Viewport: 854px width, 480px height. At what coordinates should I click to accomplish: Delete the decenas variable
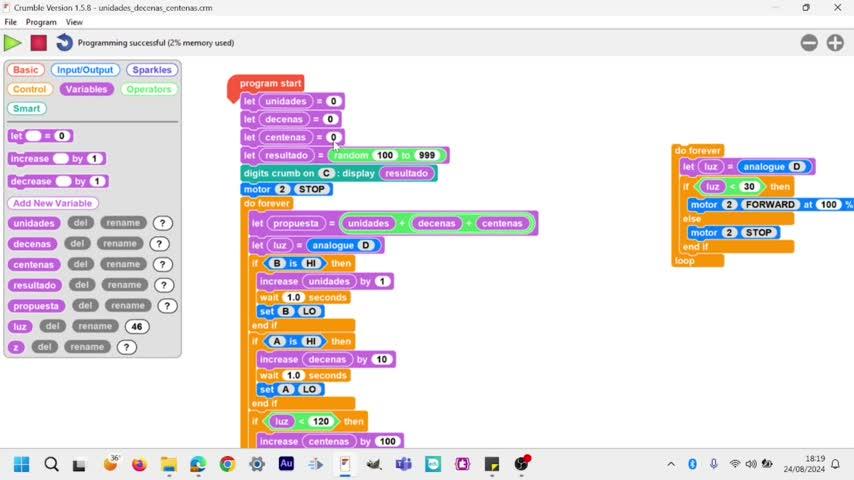[x=77, y=244]
